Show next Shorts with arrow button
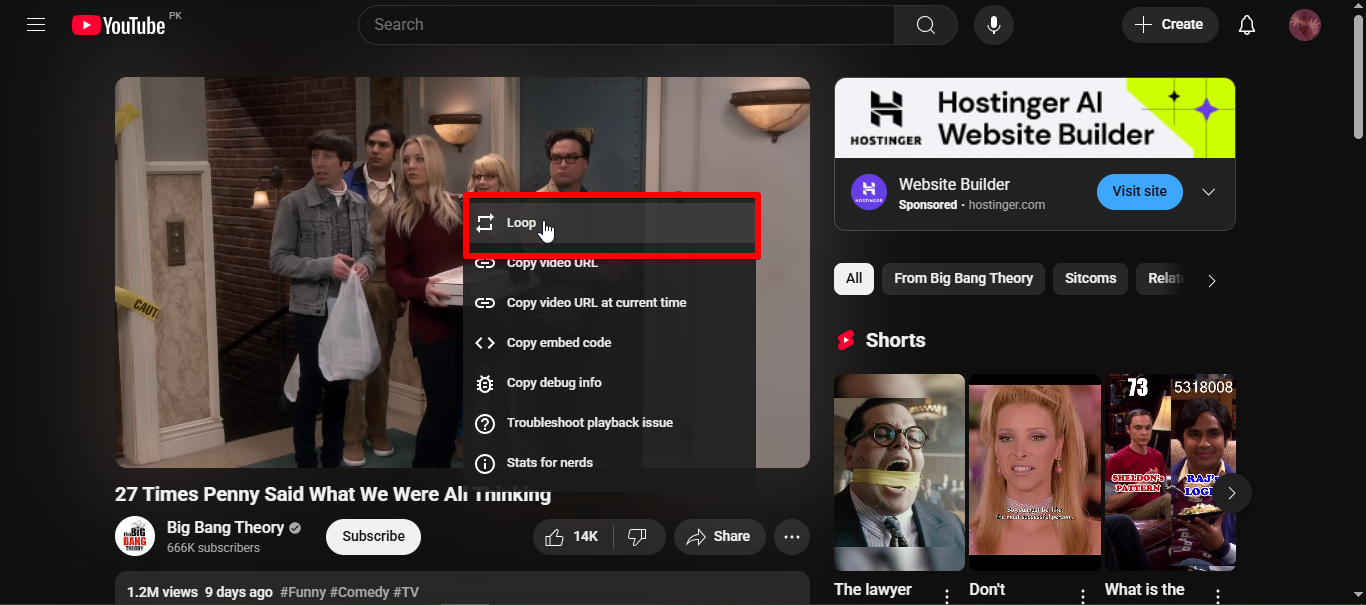The width and height of the screenshot is (1366, 605). tap(1232, 493)
